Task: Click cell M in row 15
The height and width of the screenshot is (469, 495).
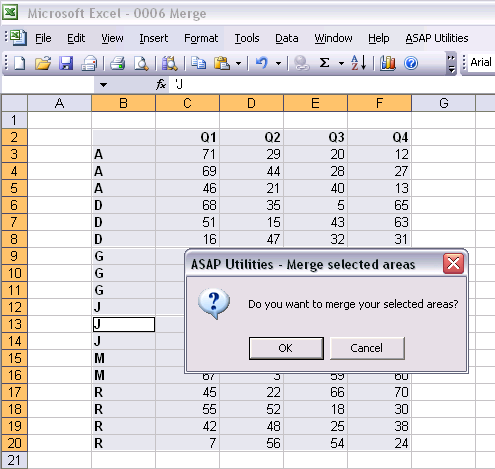Action: (123, 358)
